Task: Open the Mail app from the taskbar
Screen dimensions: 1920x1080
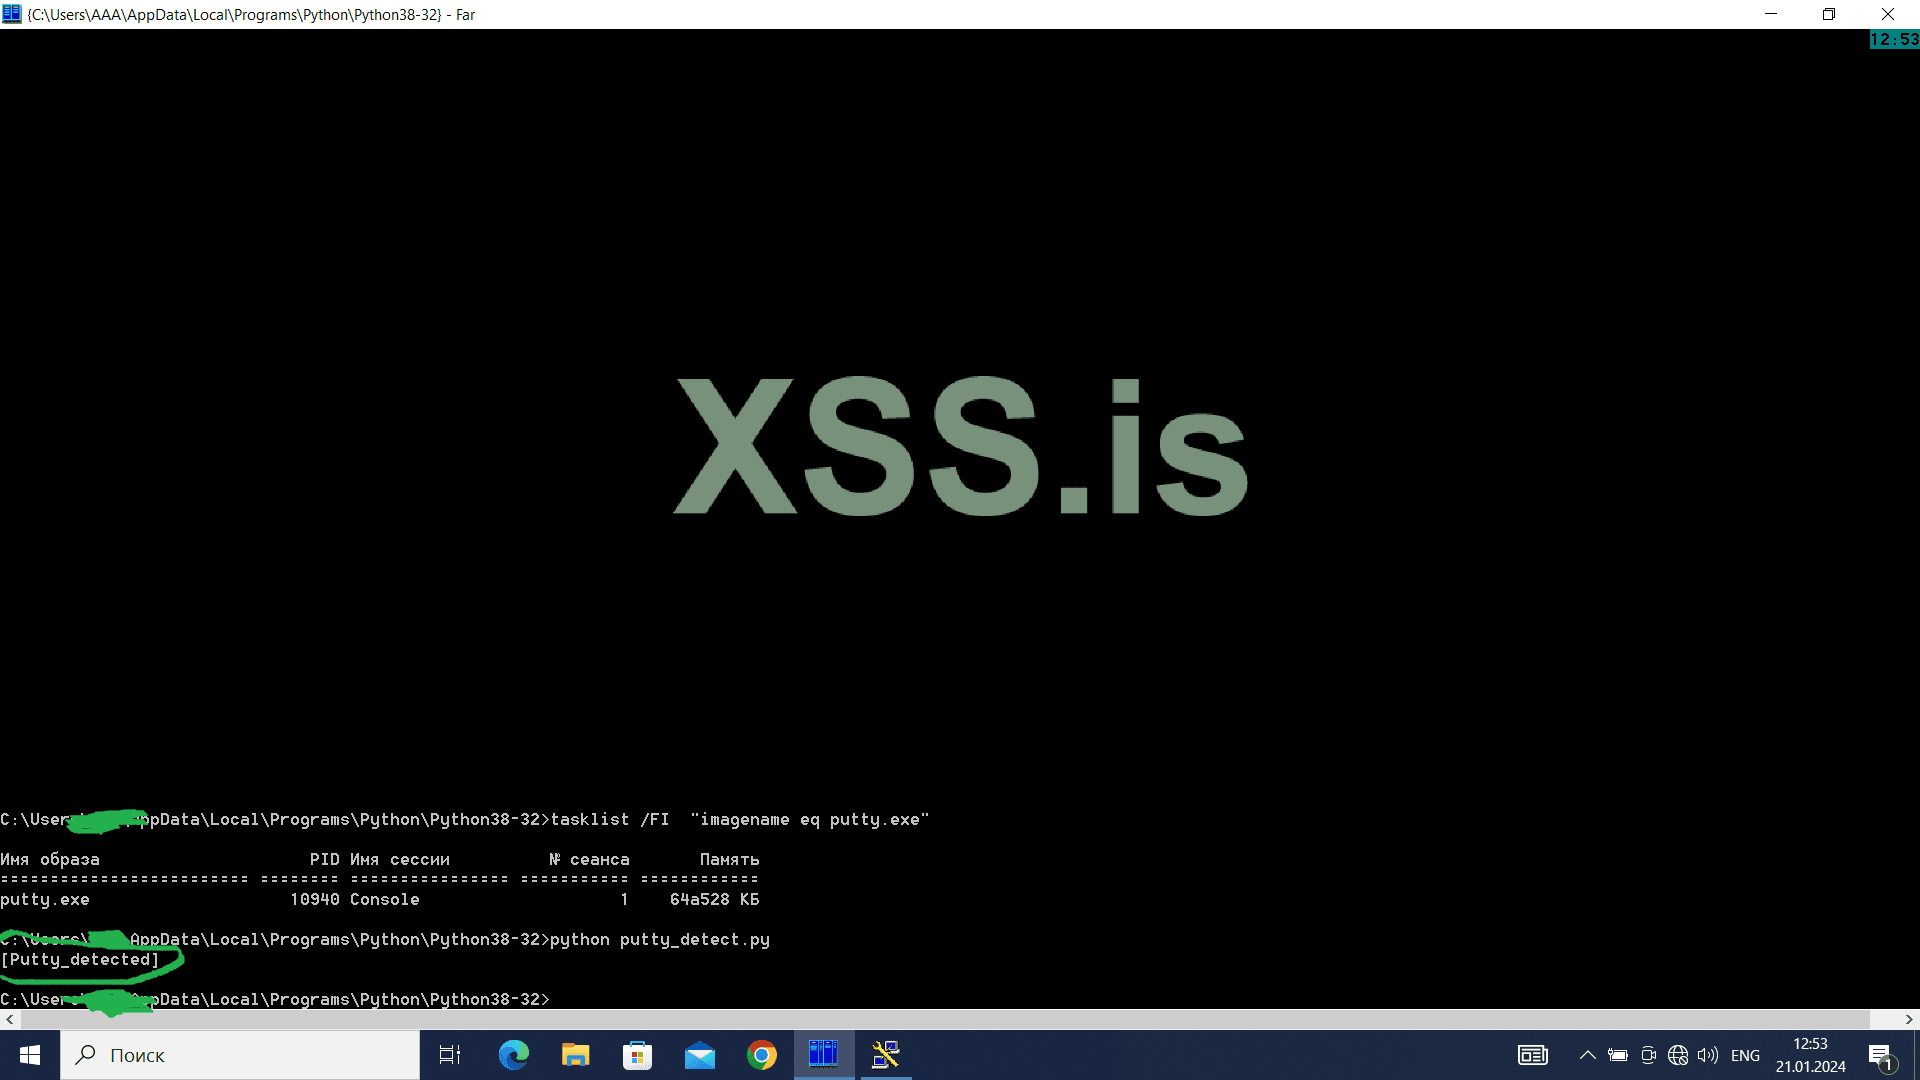Action: point(700,1055)
